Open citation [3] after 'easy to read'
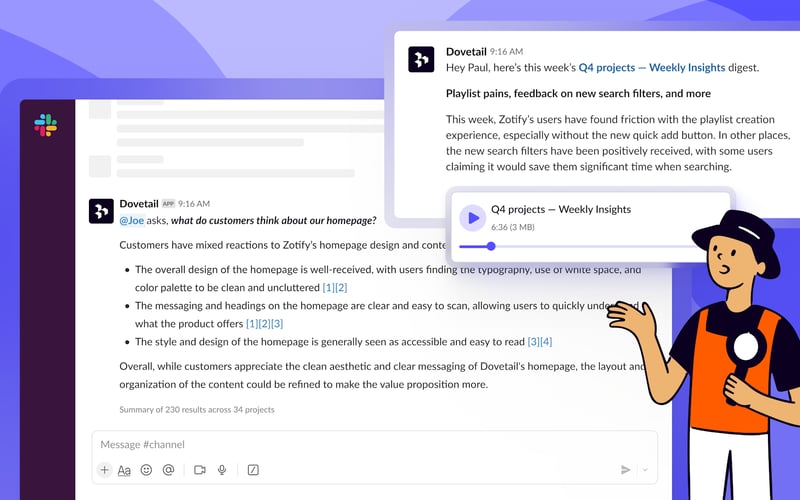Screen dimensions: 800x500 pyautogui.click(x=533, y=342)
